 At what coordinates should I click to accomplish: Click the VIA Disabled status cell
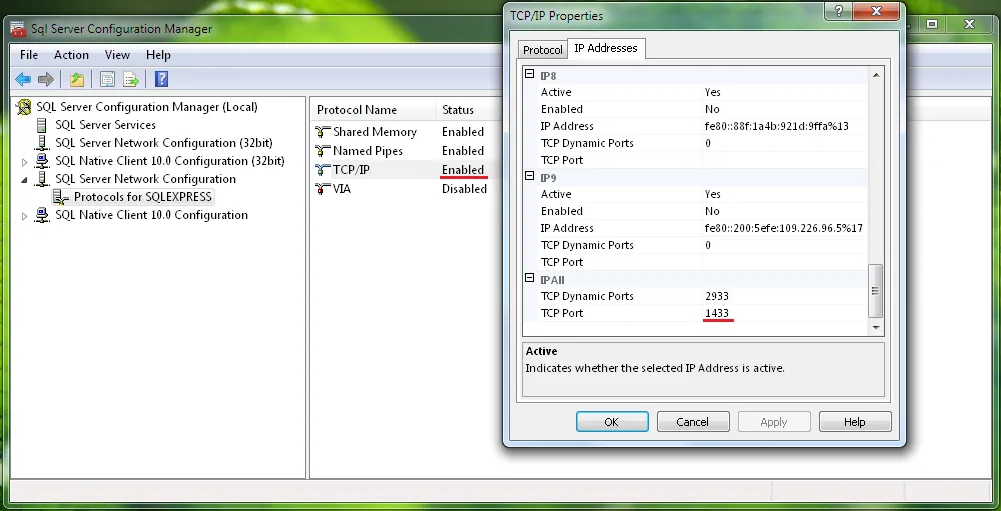tap(464, 189)
